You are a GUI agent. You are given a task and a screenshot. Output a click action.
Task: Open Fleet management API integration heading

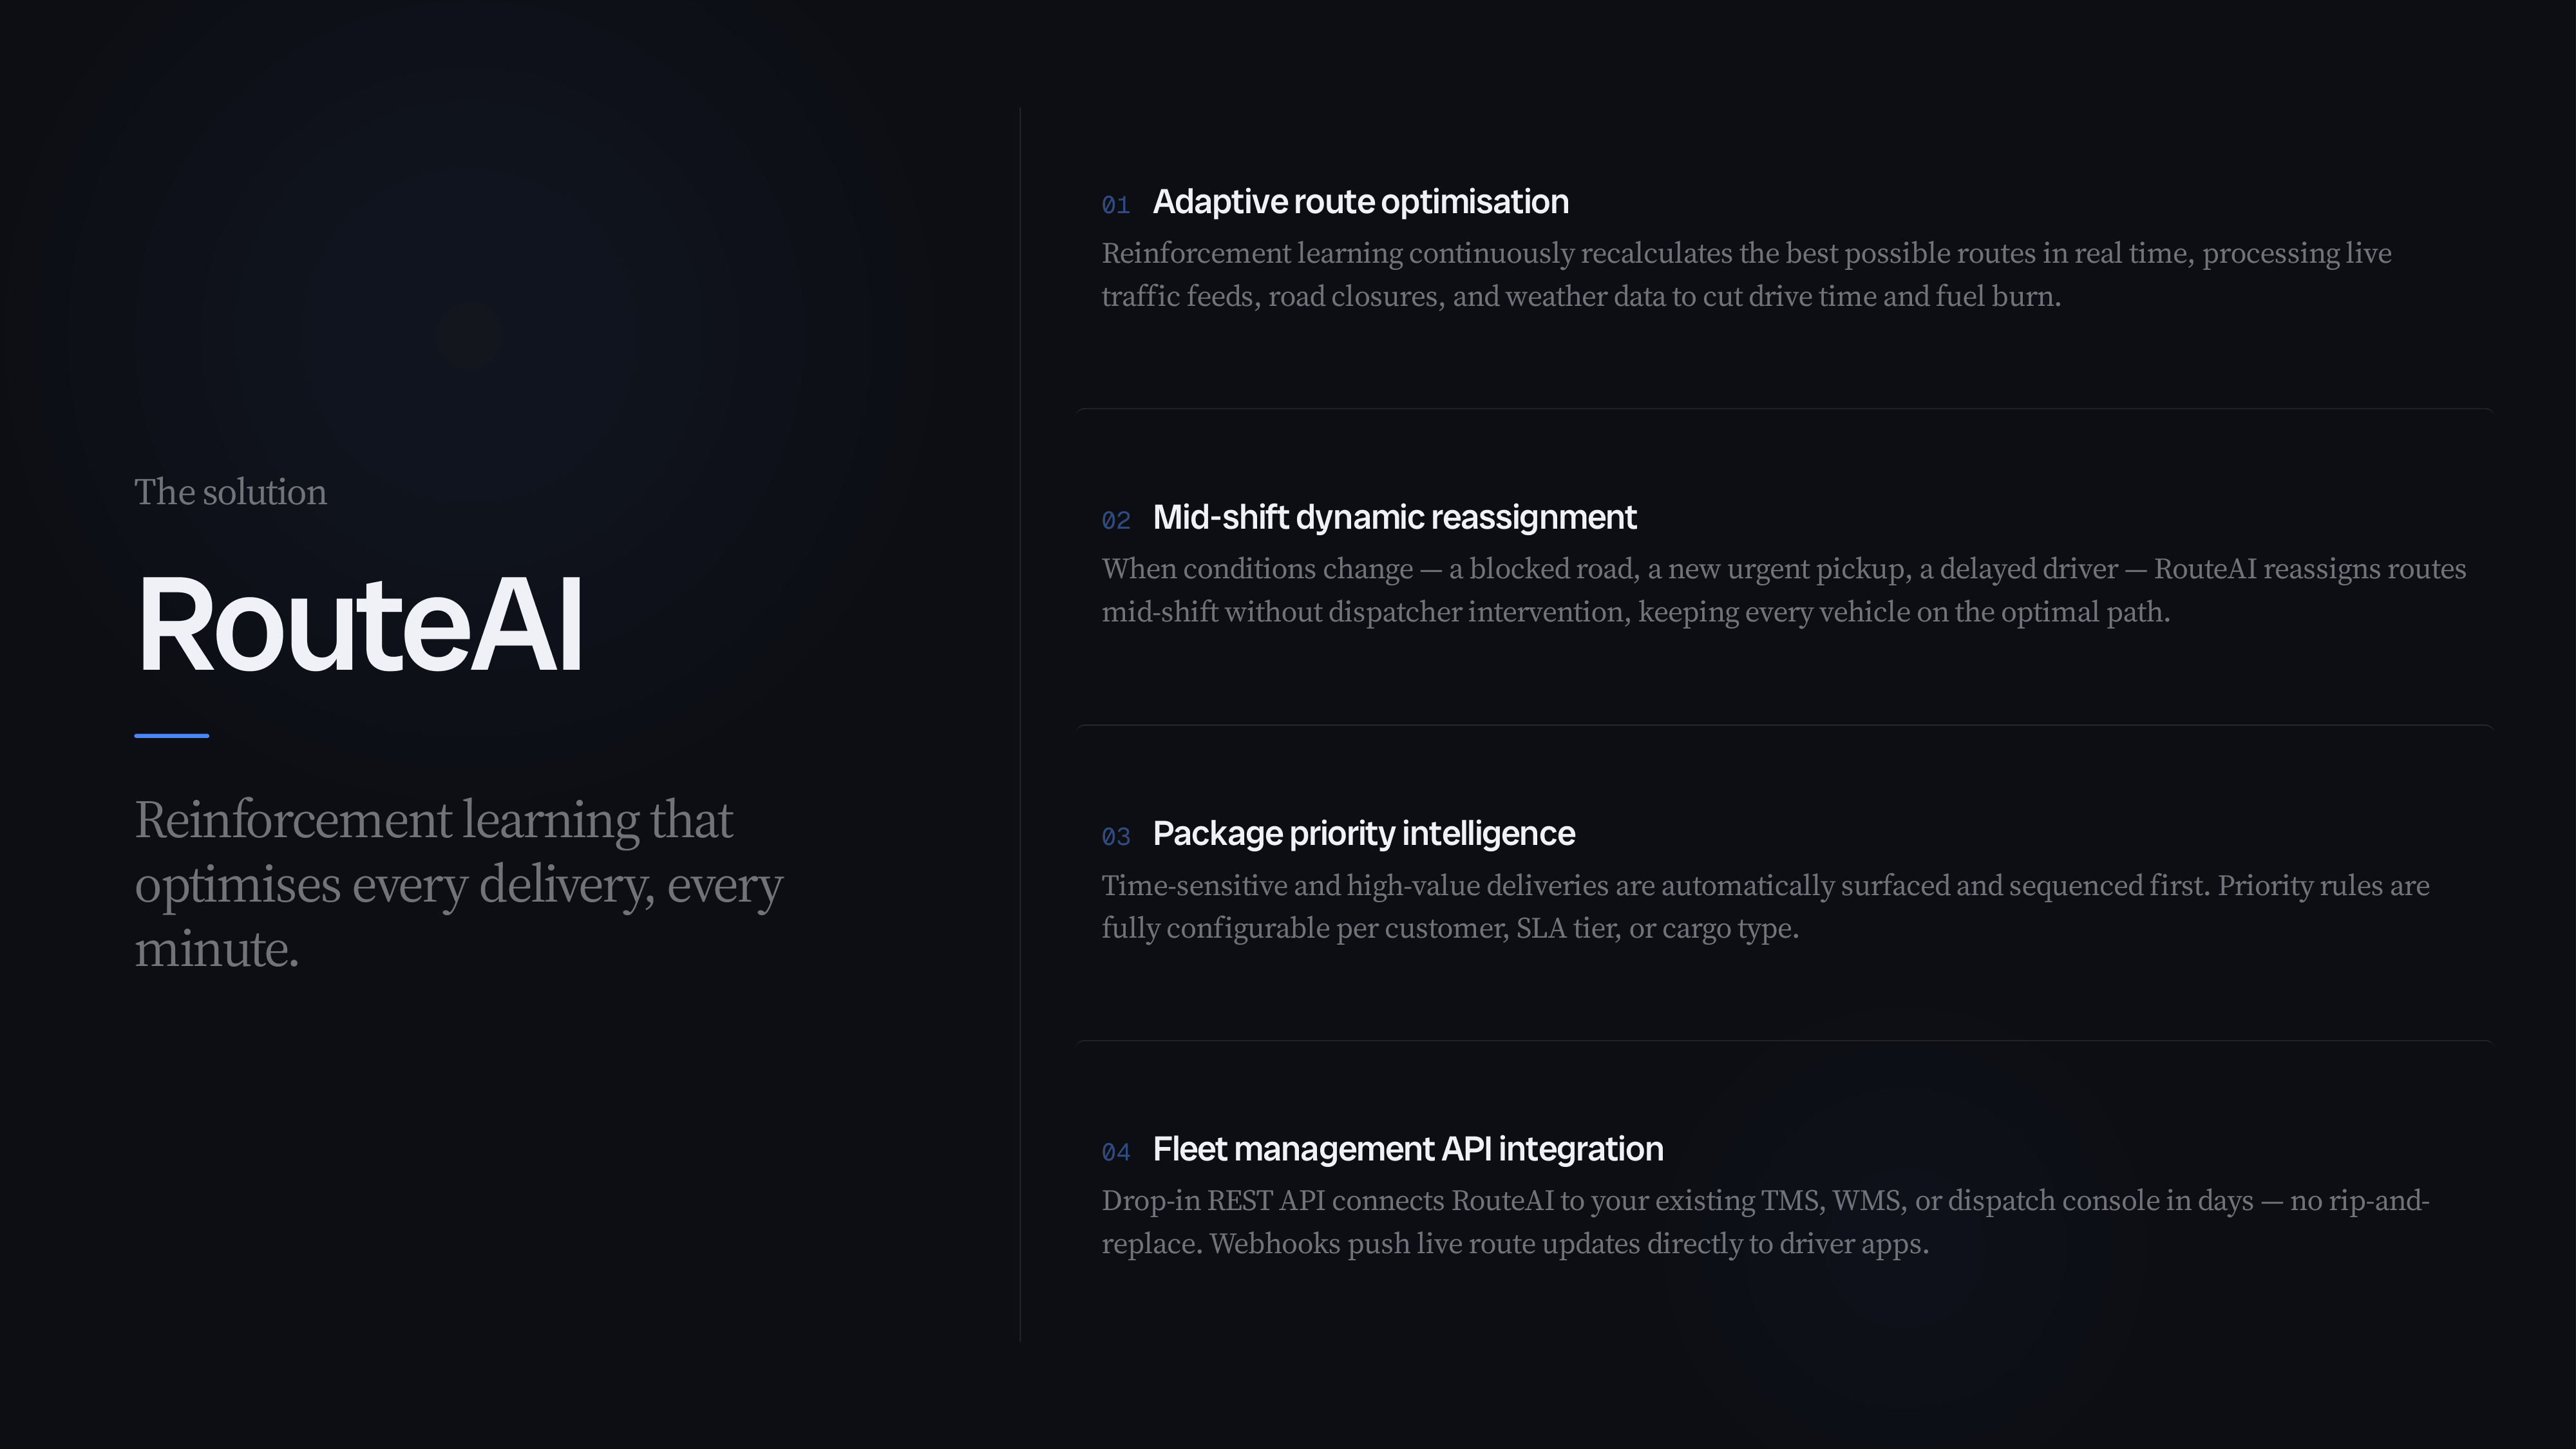1408,1149
